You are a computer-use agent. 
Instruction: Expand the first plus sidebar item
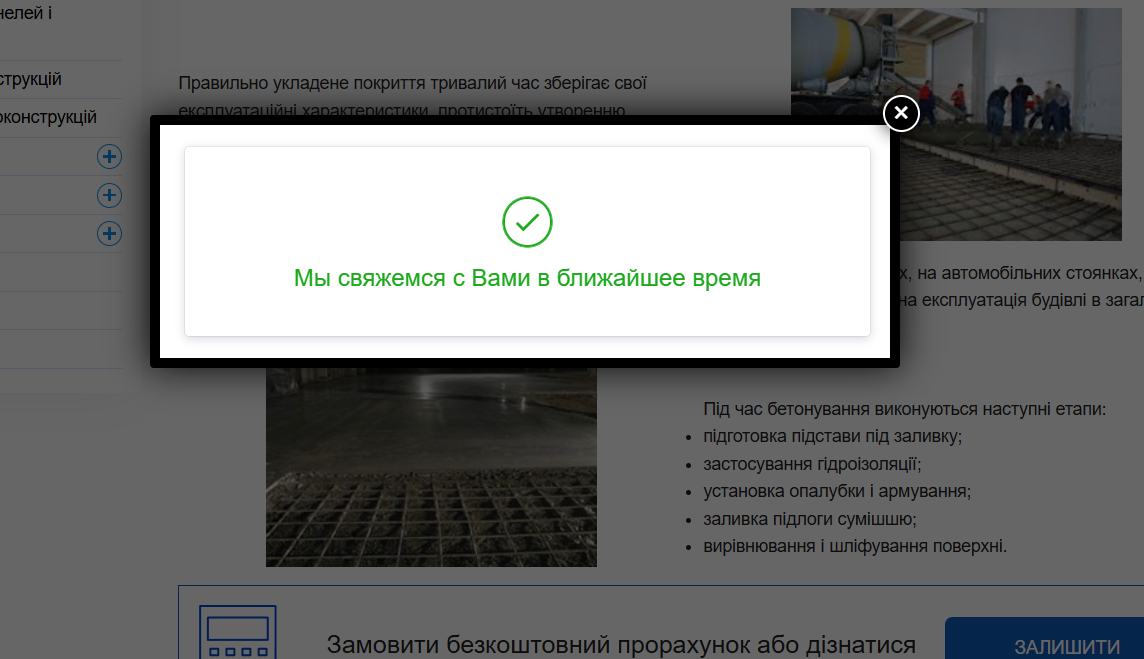coord(109,156)
